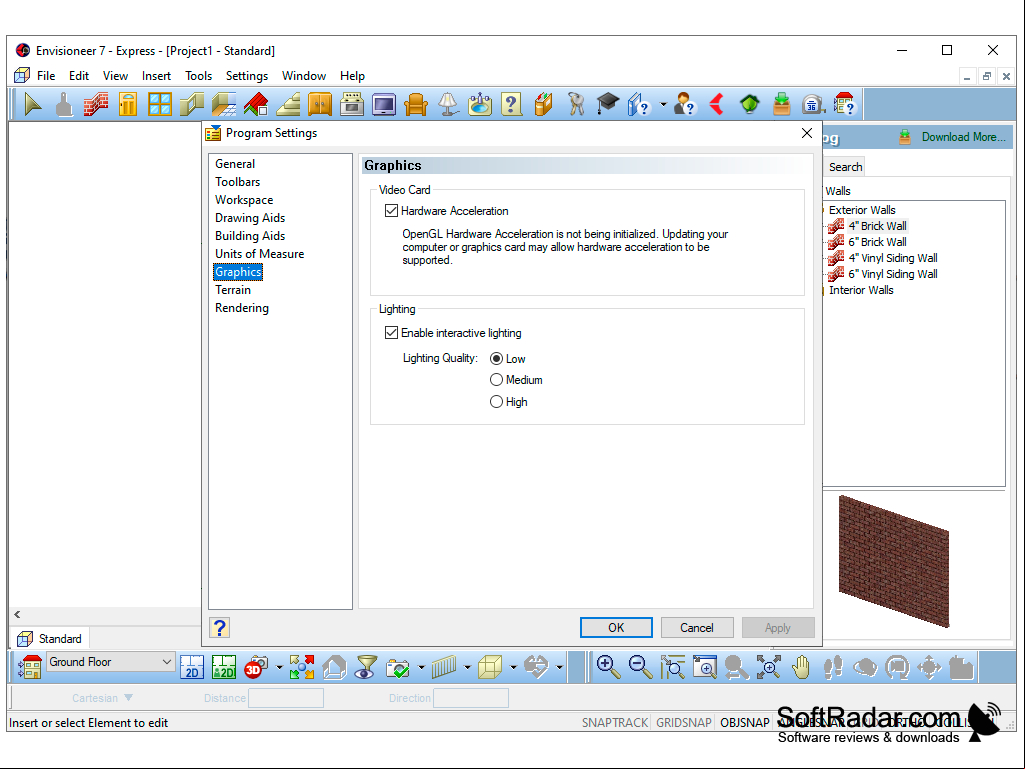Click the sink plumbing icon
Viewport: 1025px width, 769px height.
click(480, 104)
